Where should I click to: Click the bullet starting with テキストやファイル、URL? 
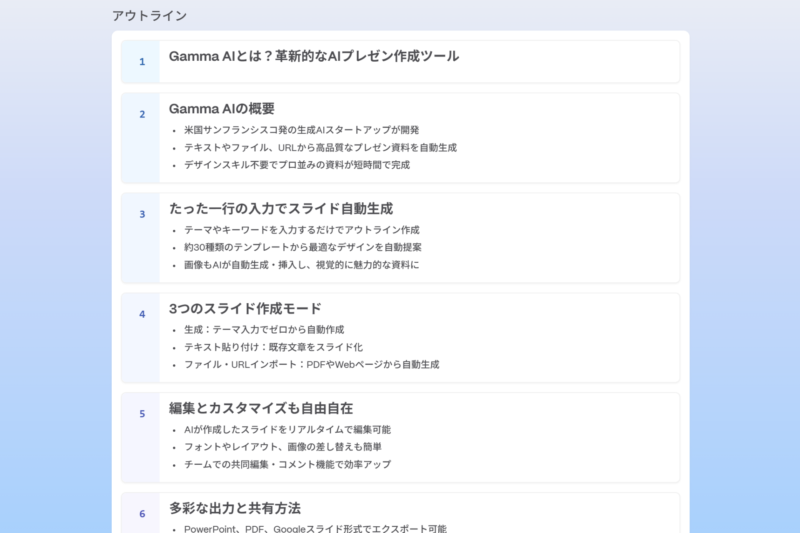(x=320, y=147)
